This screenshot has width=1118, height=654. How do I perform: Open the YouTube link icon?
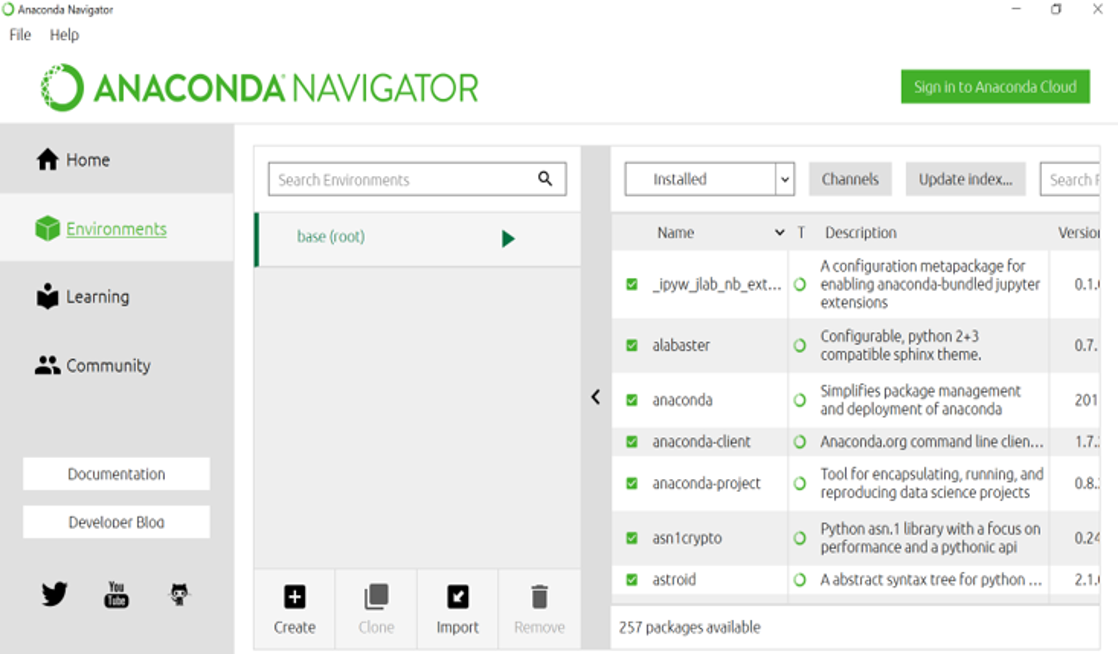116,593
